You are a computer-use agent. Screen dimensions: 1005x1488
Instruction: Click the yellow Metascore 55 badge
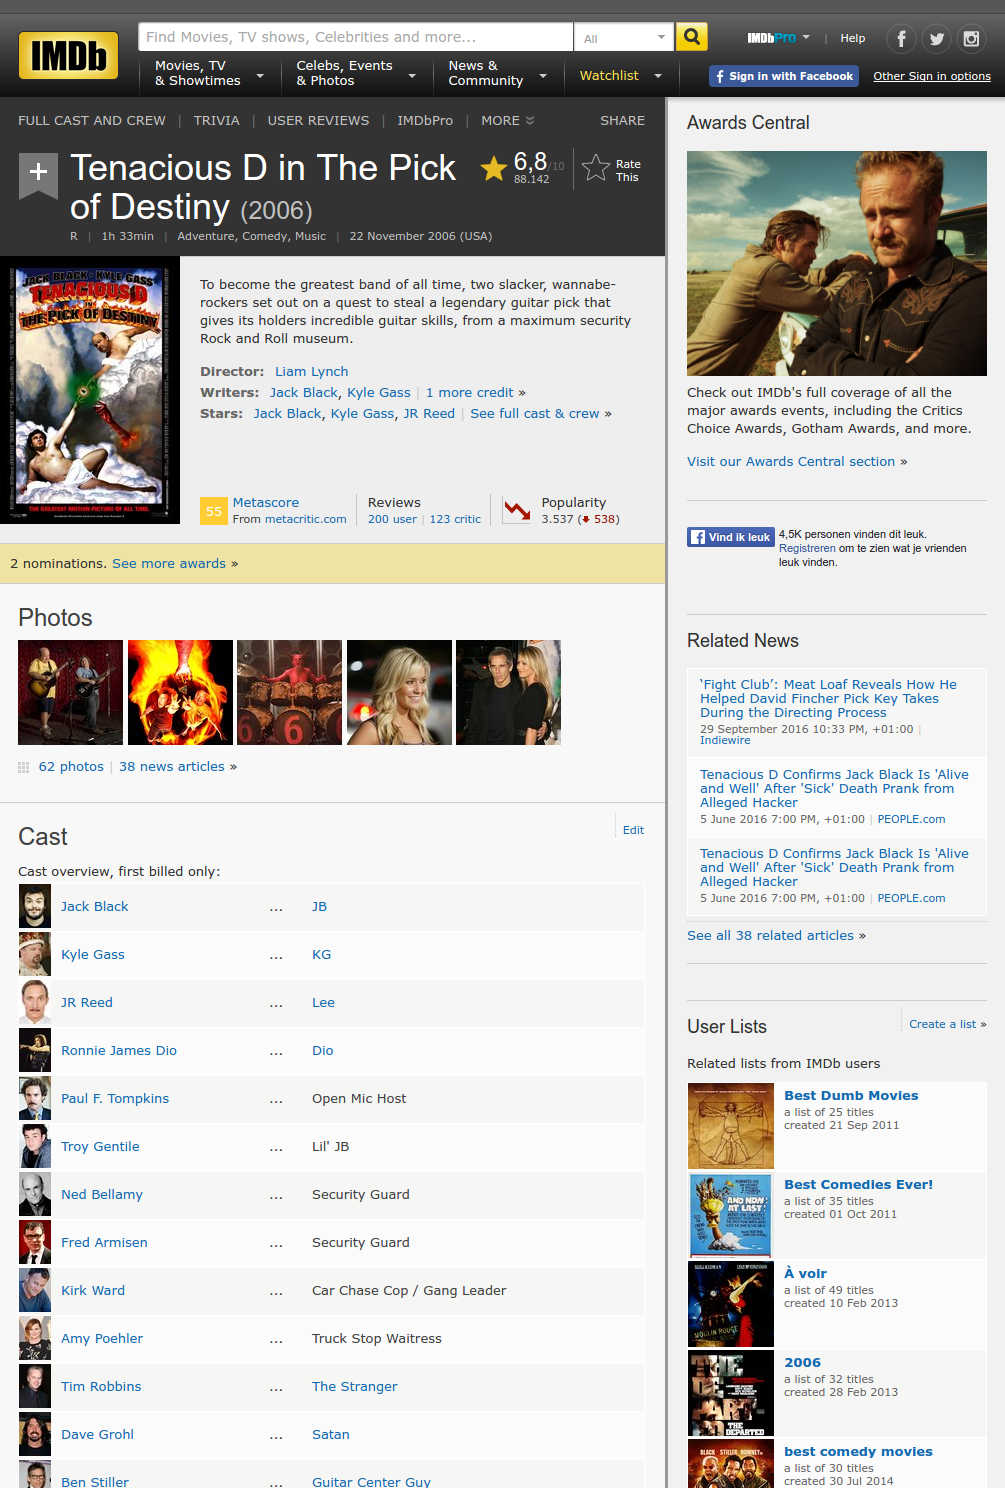pyautogui.click(x=213, y=511)
